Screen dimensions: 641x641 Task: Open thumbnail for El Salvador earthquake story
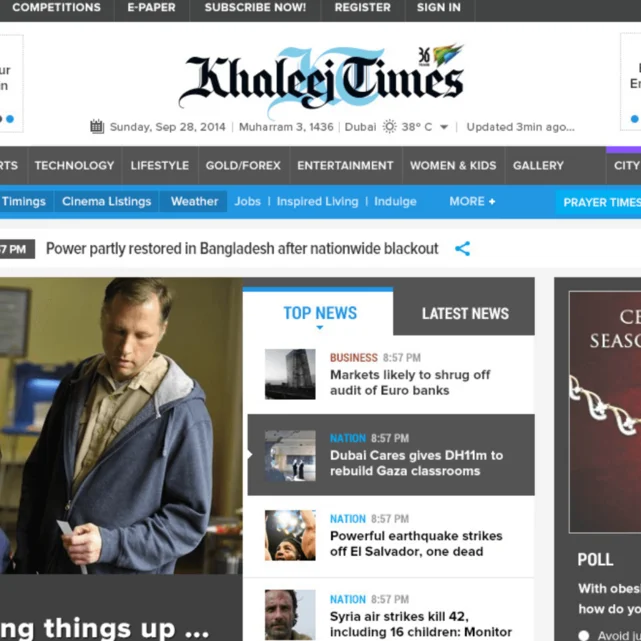click(x=290, y=535)
